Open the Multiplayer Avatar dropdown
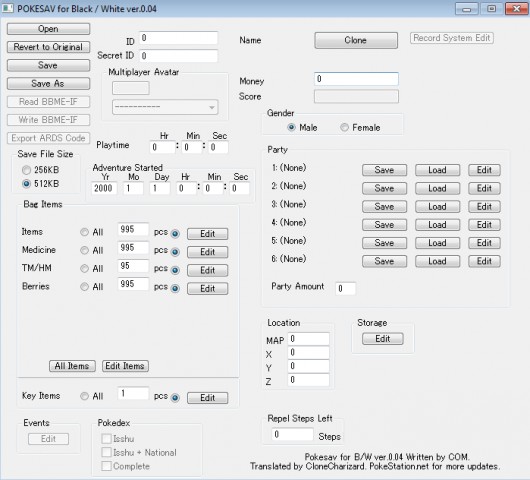This screenshot has height=480, width=530. (165, 107)
